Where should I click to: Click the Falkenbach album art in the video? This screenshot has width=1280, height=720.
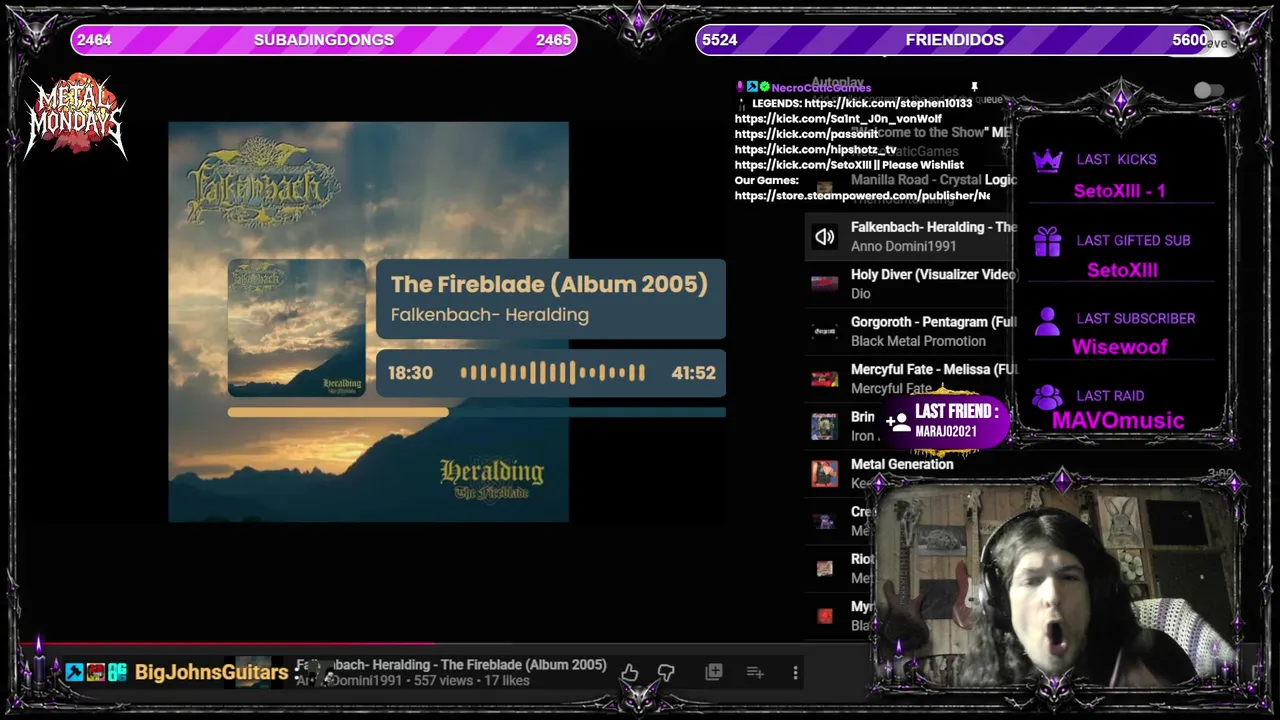tap(368, 322)
